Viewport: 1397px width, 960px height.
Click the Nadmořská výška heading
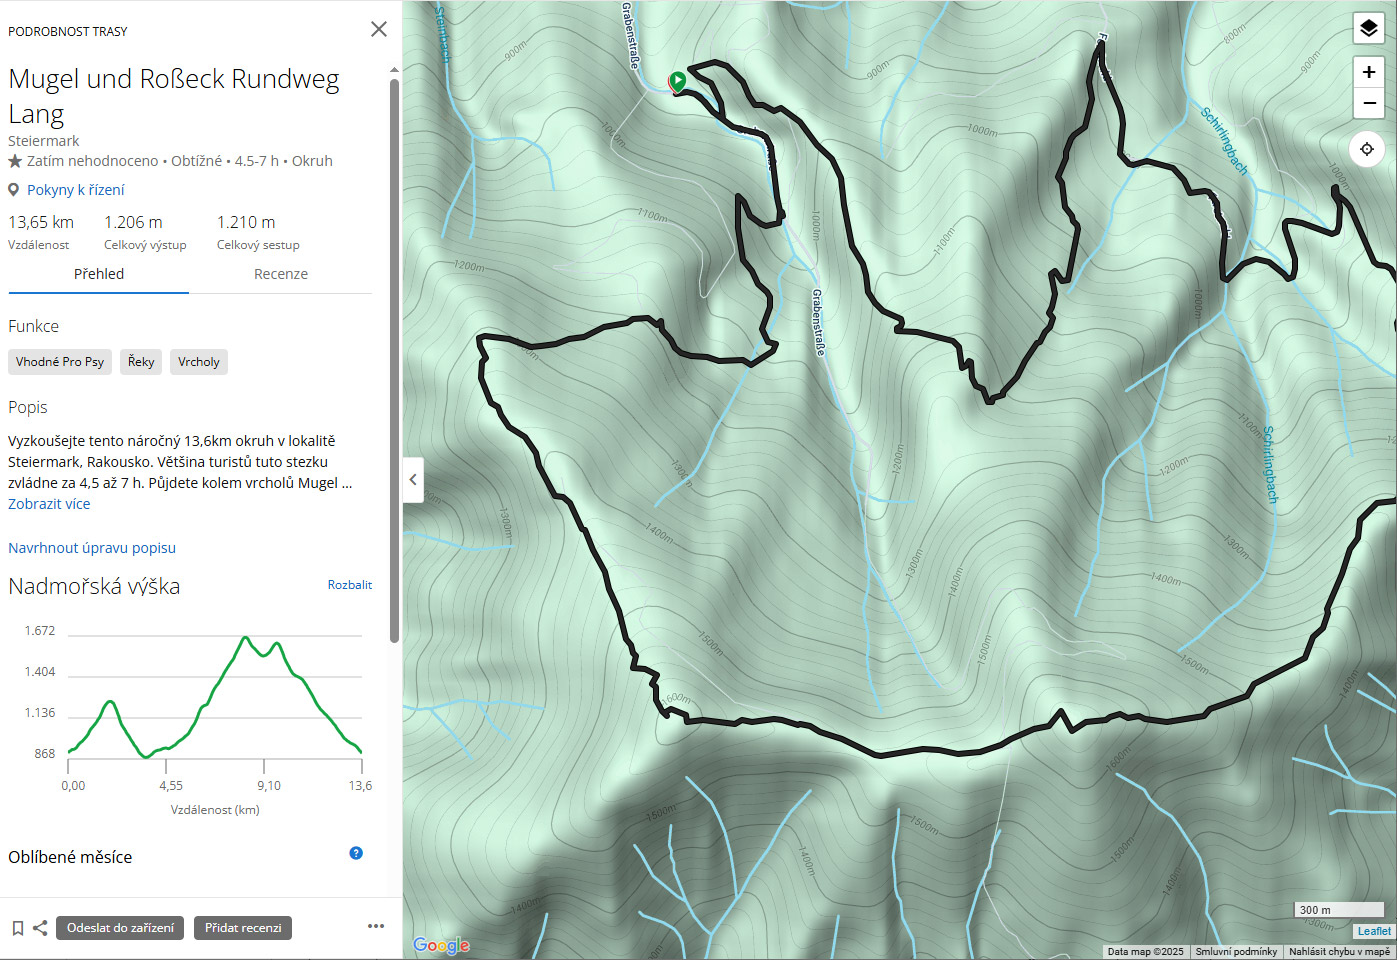point(94,586)
